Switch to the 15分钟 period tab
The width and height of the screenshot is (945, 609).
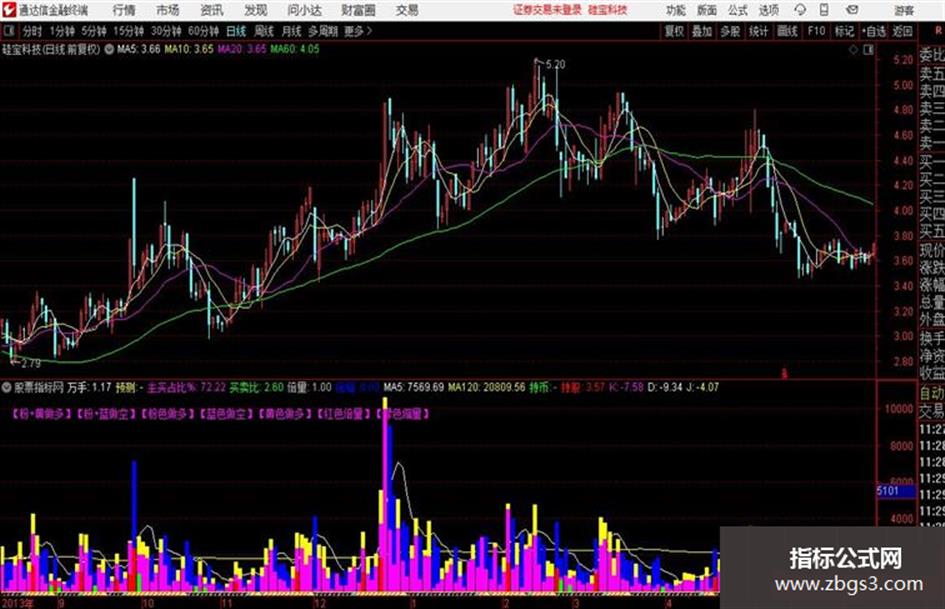[x=128, y=31]
